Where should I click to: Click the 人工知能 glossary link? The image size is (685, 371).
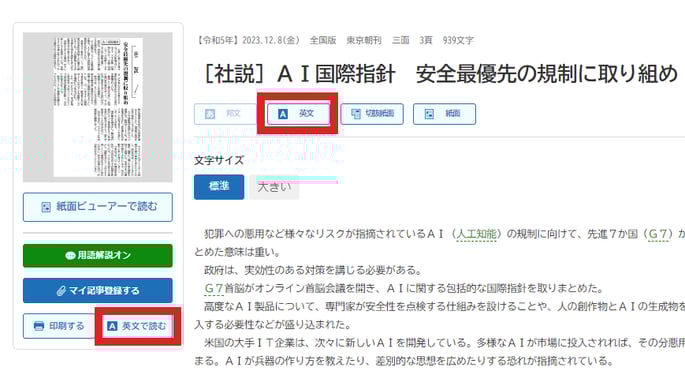click(476, 234)
